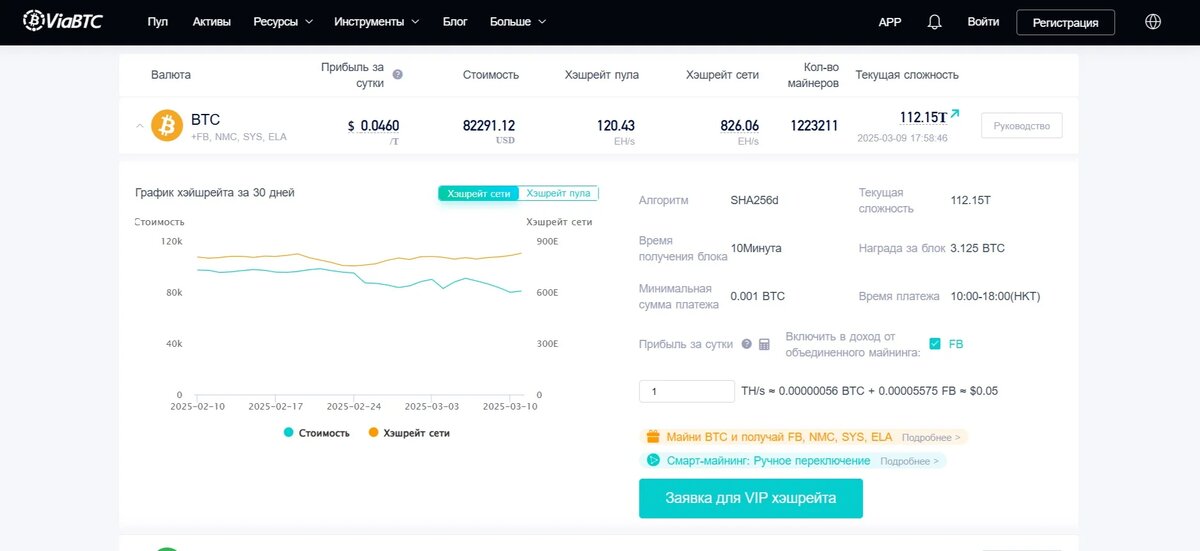Click the 1223211 miners count

click(x=814, y=126)
